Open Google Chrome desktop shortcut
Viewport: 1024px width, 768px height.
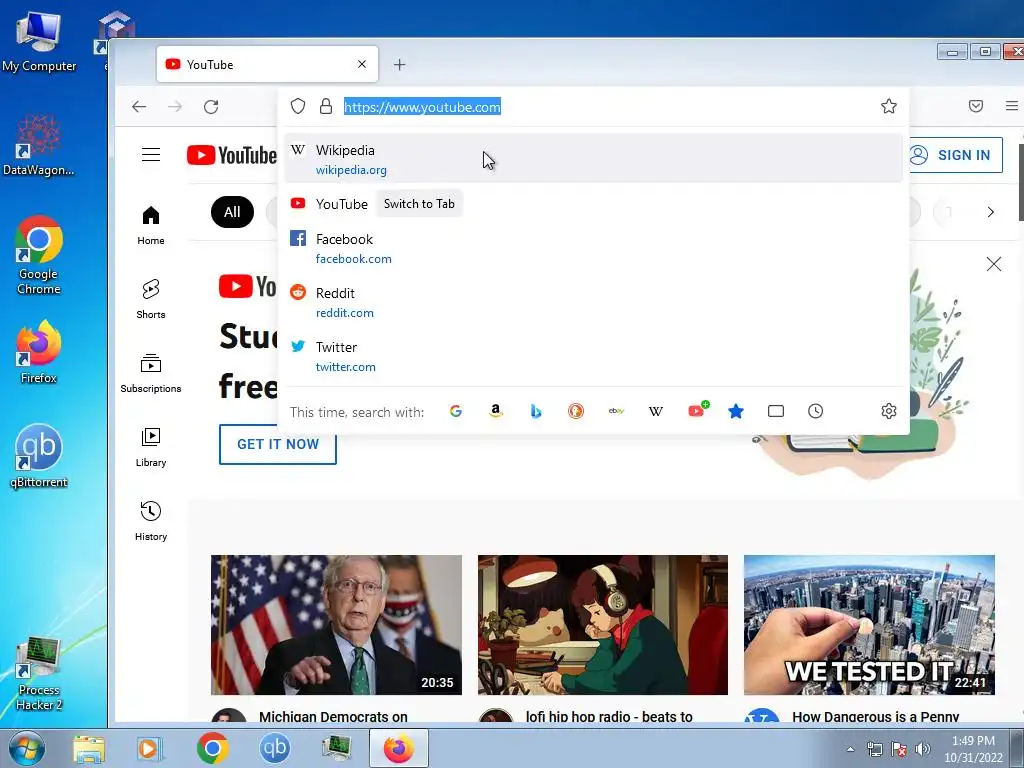[x=39, y=255]
